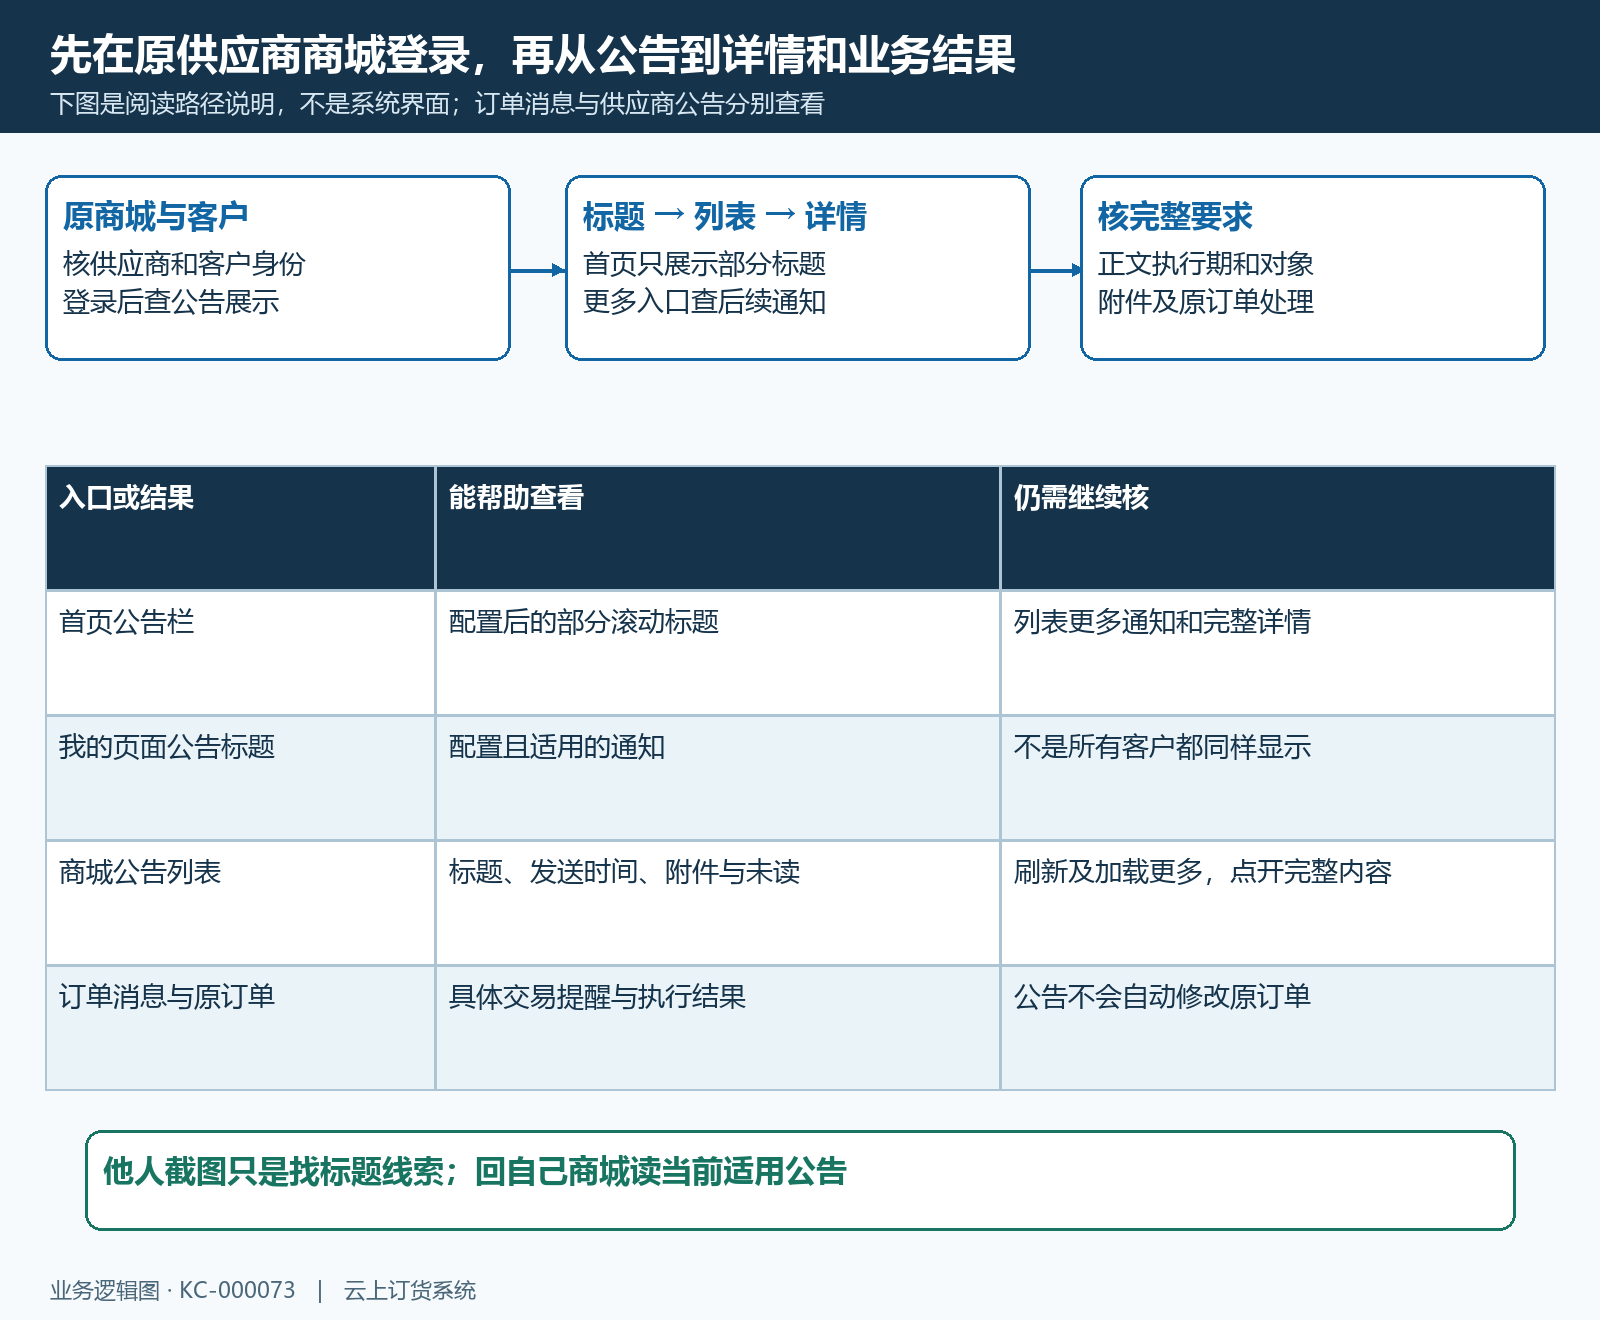Select the '我的页面公告标题' cell
Screen dimensions: 1600x1320
click(240, 778)
